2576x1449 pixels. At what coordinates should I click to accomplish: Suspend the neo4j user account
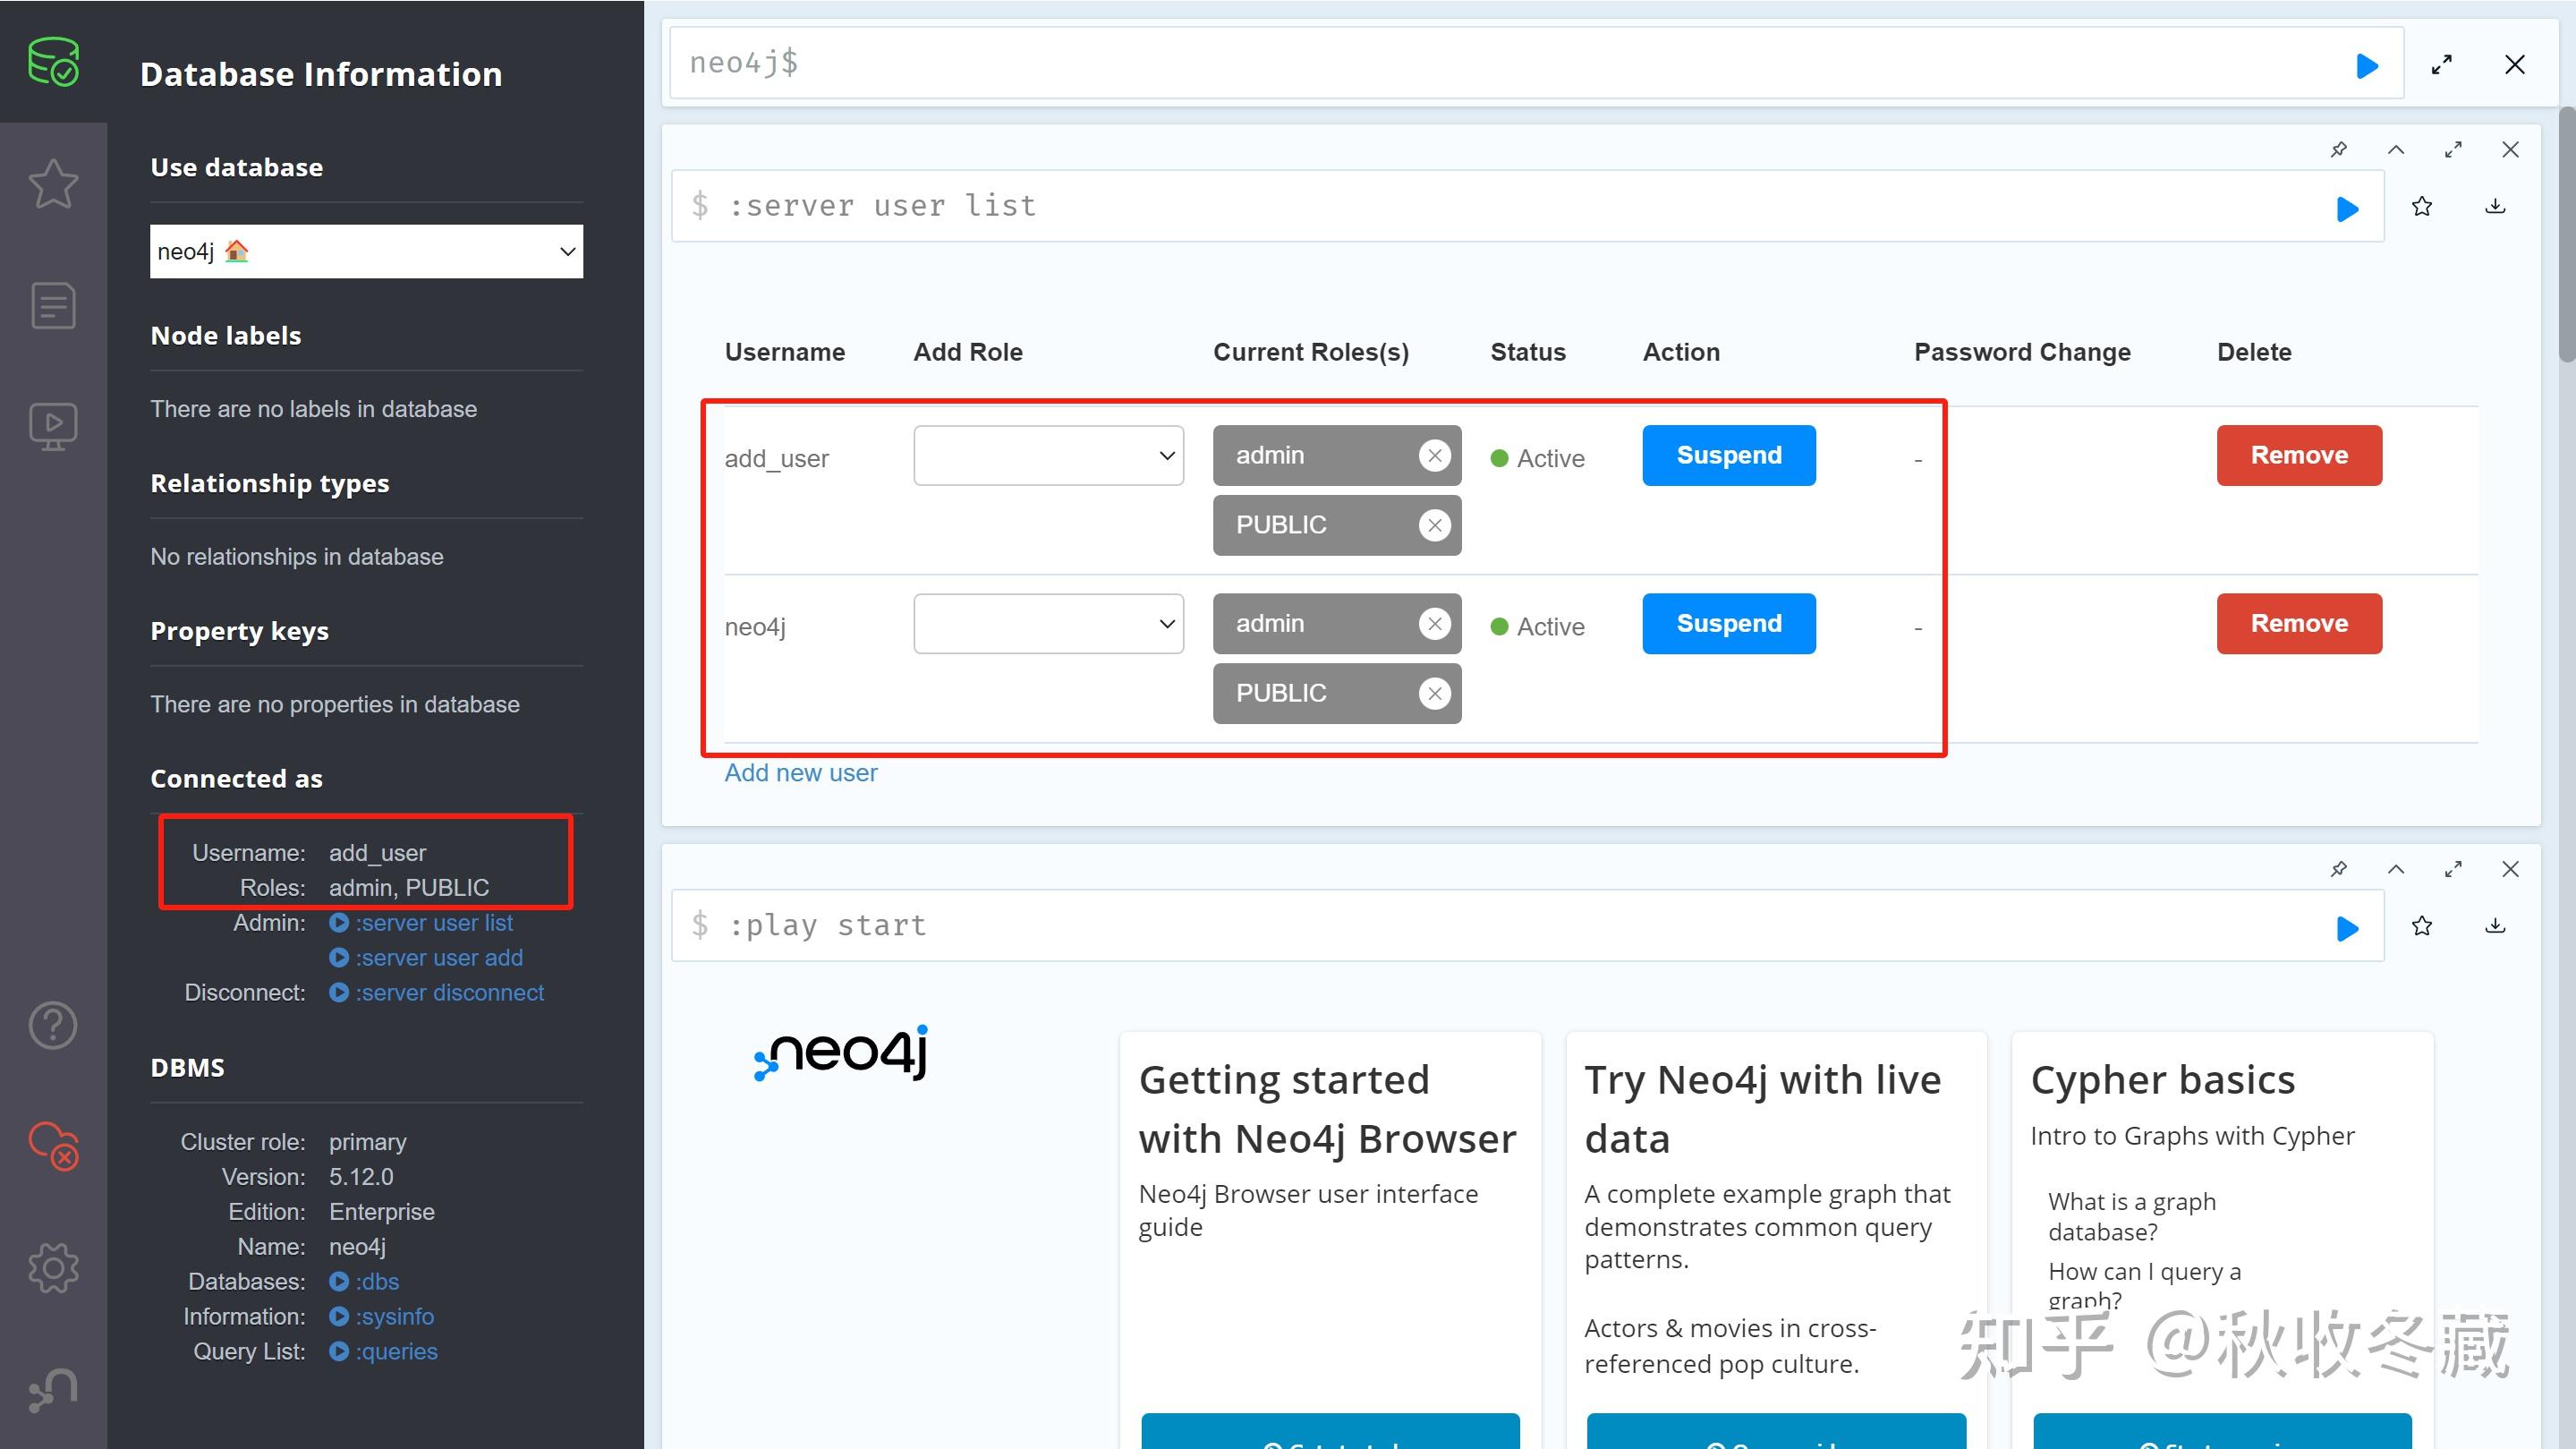[1728, 623]
